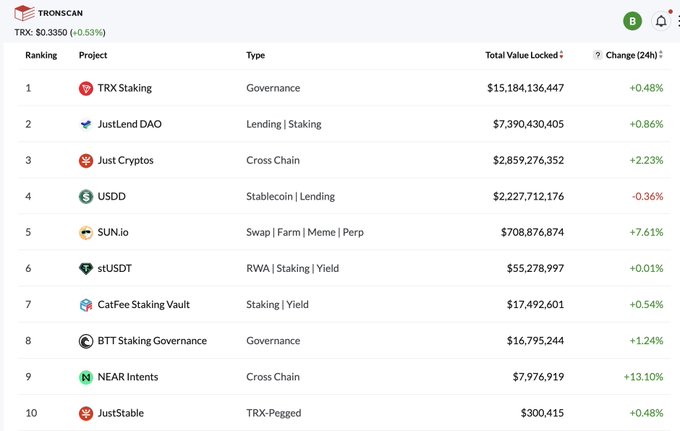Click the +13.10% change for NEAR Intents
The width and height of the screenshot is (680, 431).
coord(644,377)
